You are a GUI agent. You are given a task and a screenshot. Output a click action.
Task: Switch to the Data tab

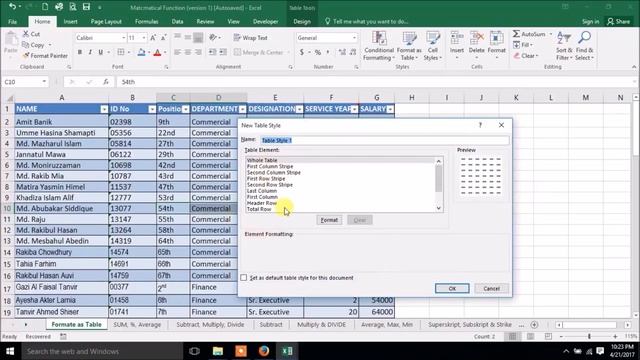[177, 22]
